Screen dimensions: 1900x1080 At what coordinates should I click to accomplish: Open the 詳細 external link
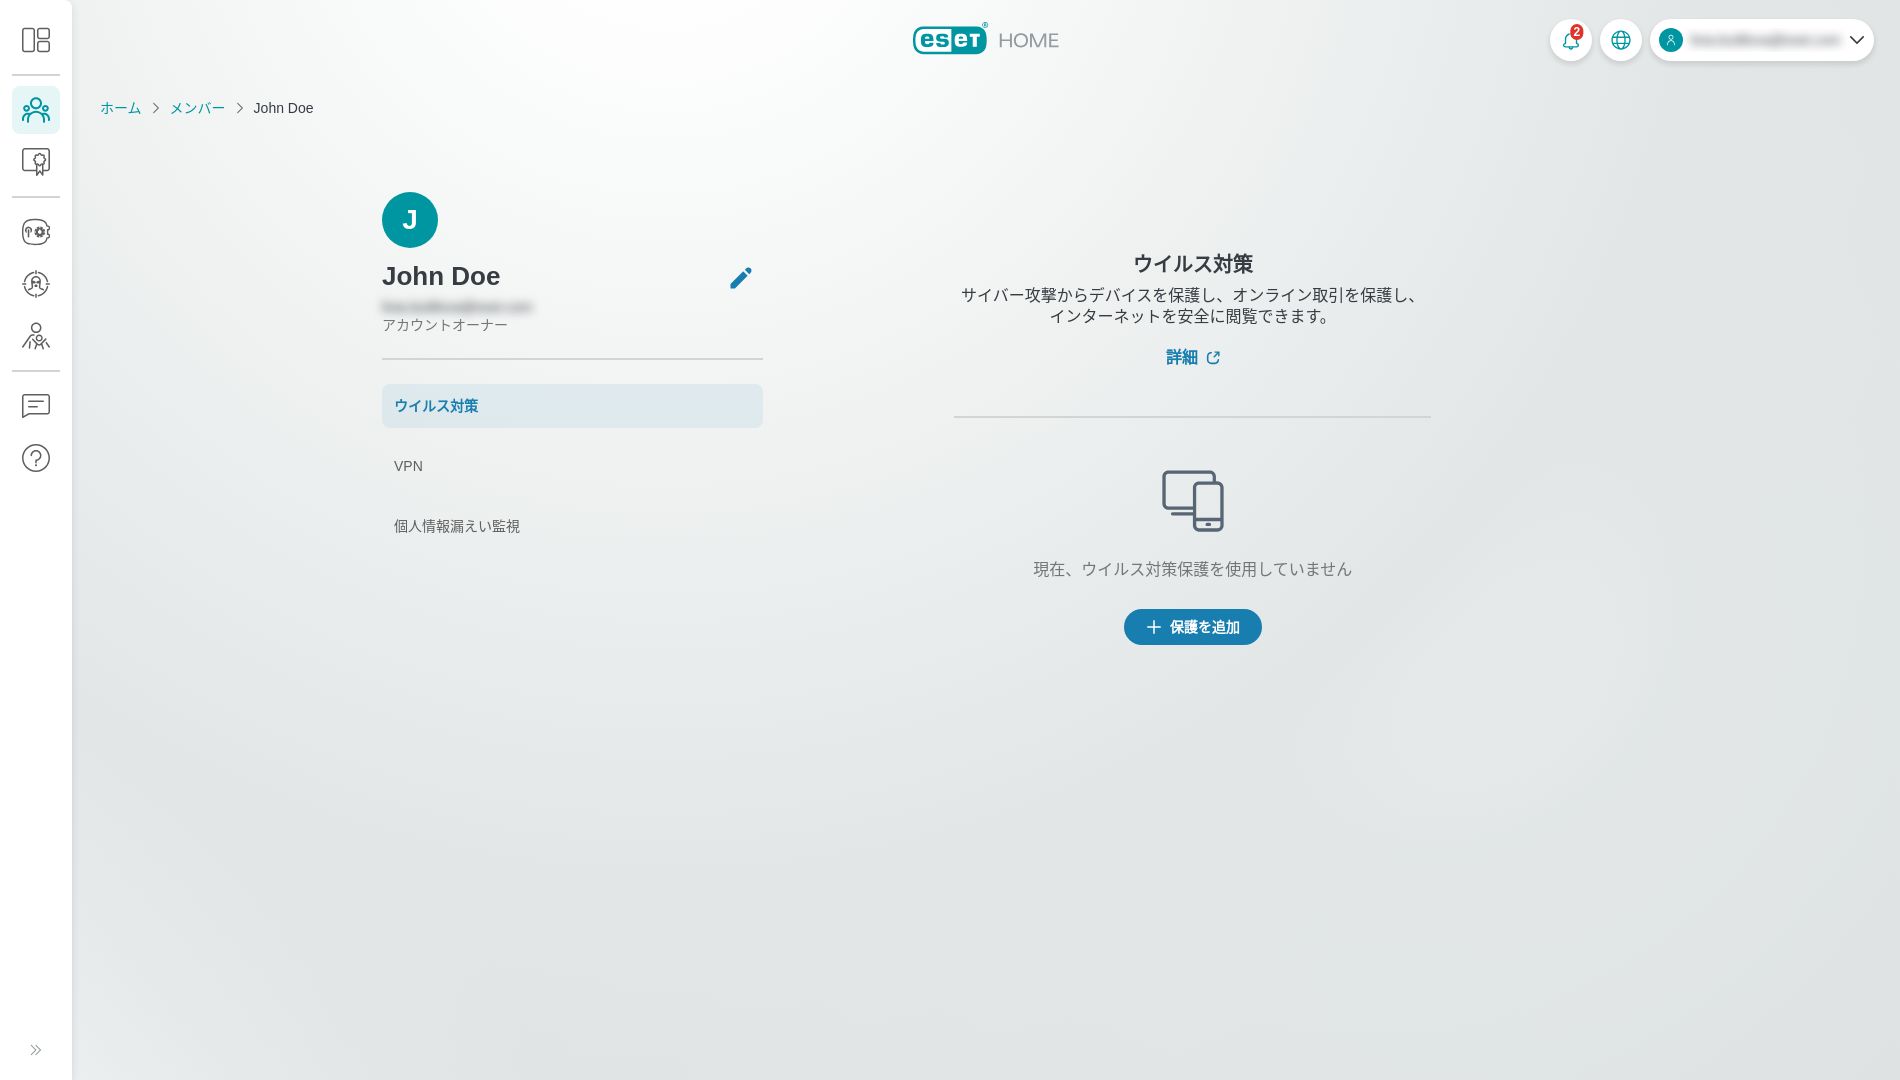pyautogui.click(x=1192, y=357)
